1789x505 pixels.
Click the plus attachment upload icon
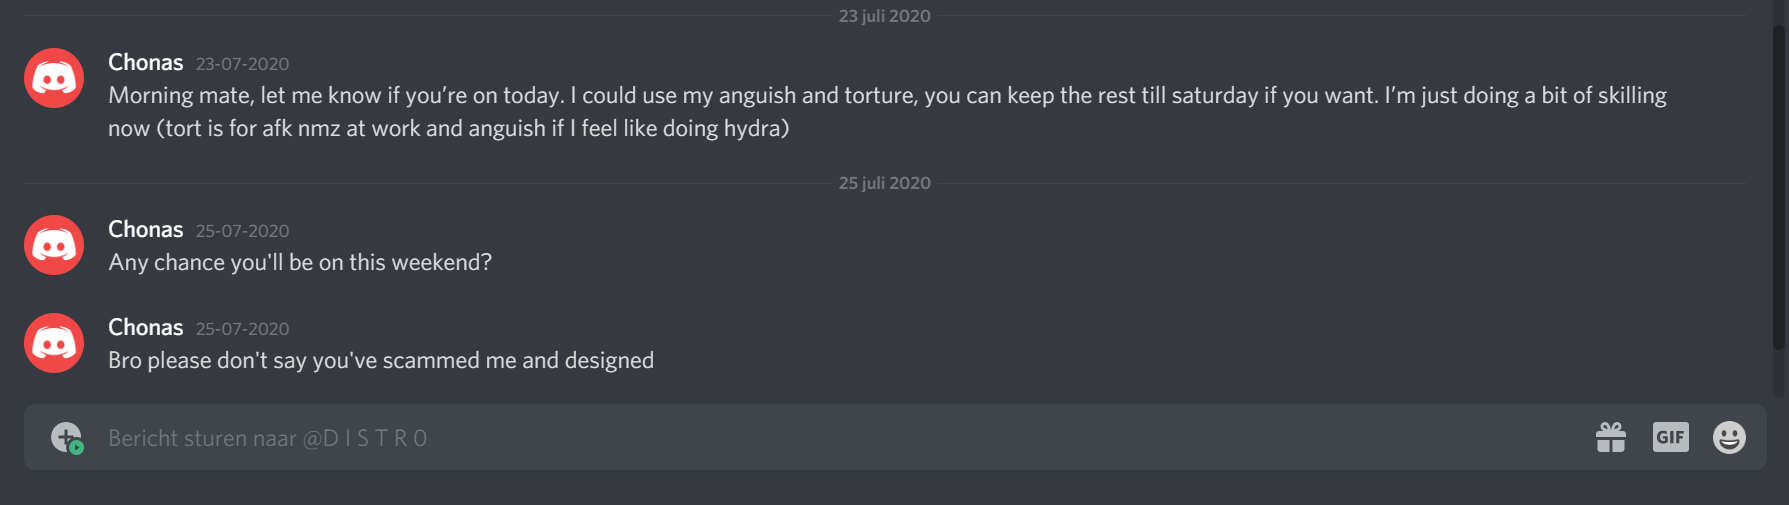tap(67, 437)
